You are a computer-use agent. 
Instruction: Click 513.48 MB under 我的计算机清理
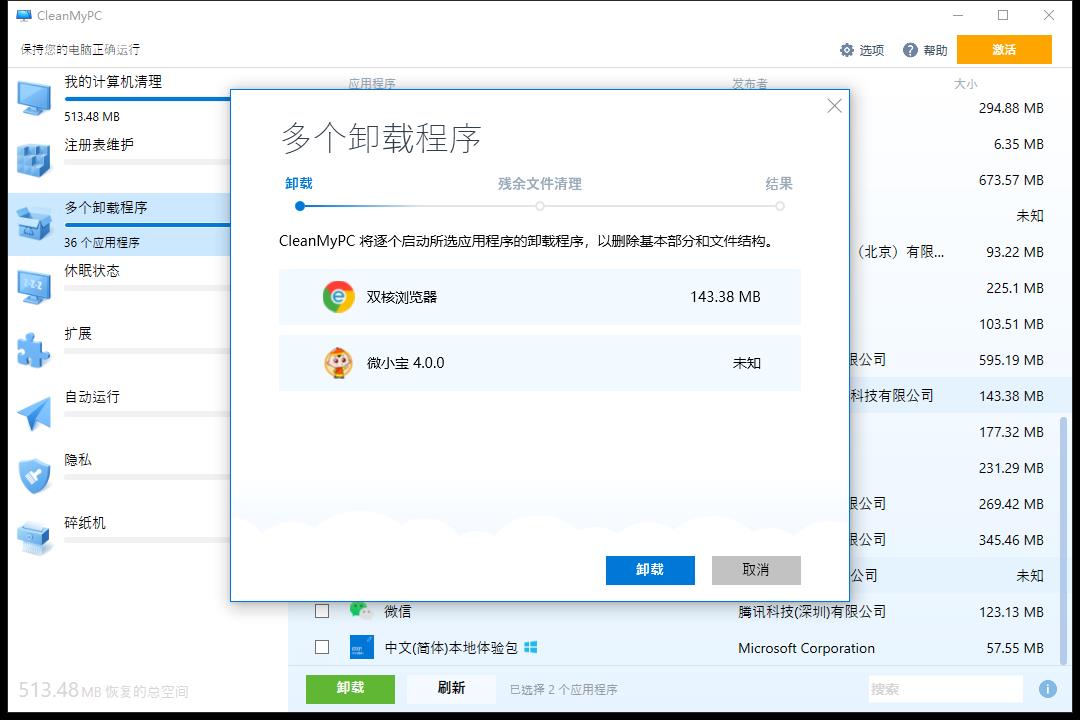click(x=92, y=116)
